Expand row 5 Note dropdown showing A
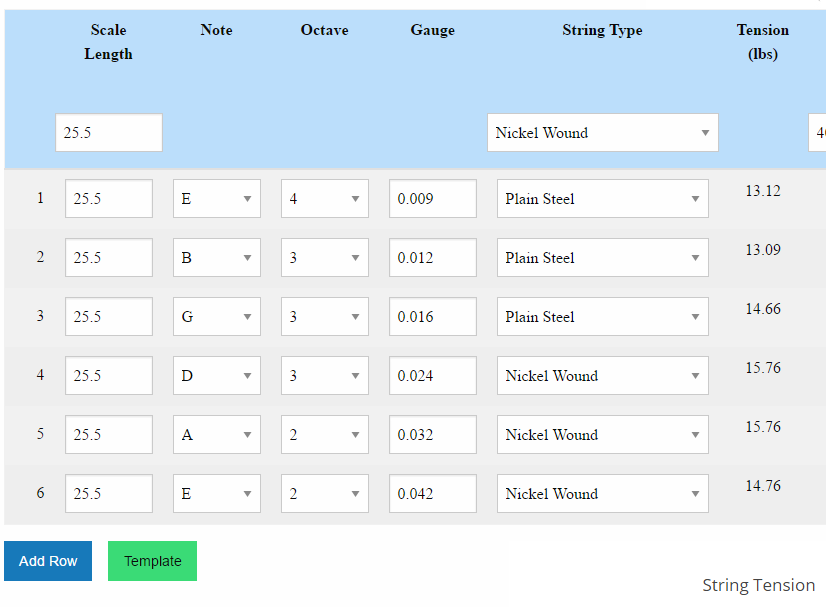This screenshot has width=826, height=607. click(216, 435)
